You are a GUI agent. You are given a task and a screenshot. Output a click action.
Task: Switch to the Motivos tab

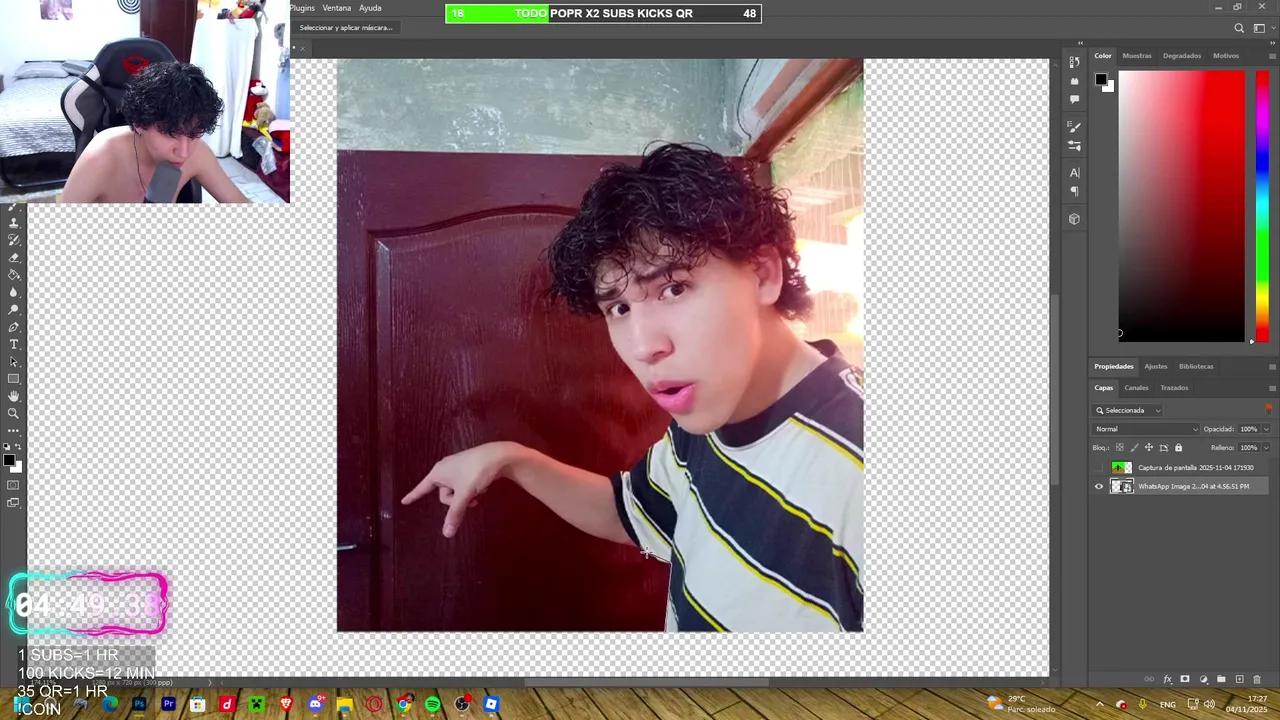[x=1226, y=56]
